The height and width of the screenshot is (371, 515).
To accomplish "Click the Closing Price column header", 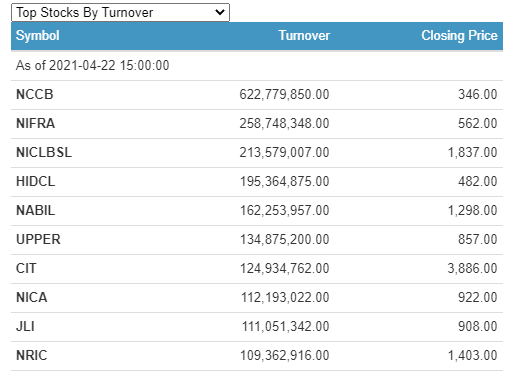I will pyautogui.click(x=459, y=36).
